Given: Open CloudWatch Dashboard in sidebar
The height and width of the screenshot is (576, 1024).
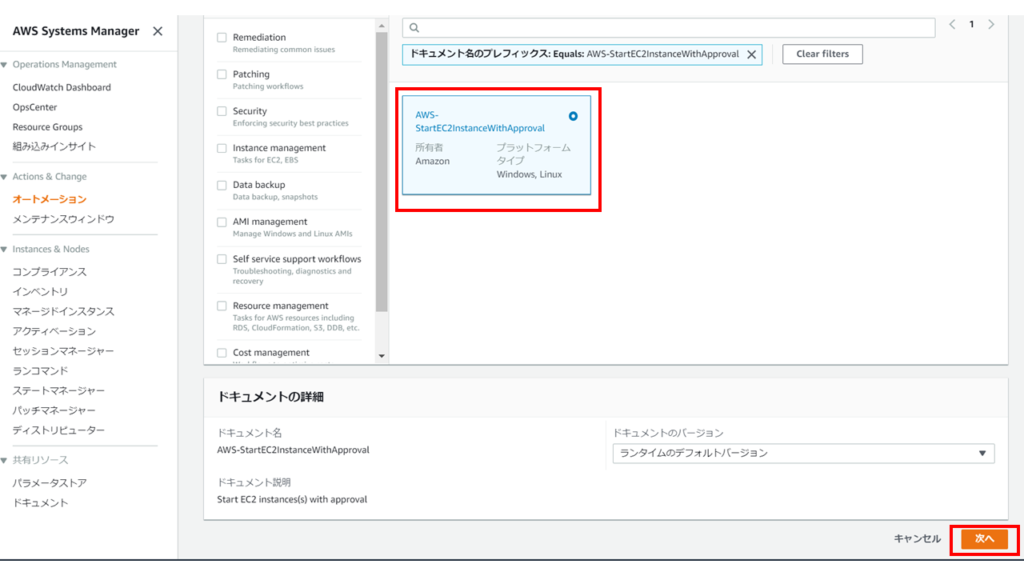Looking at the screenshot, I should point(61,87).
